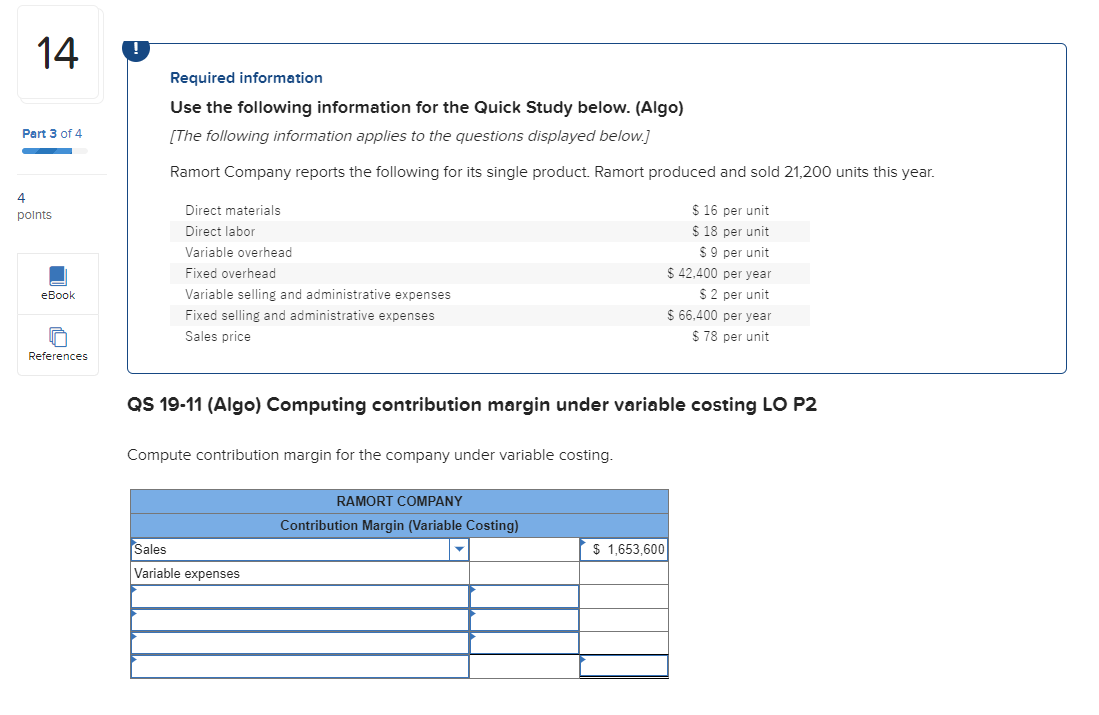Expand the dropdown arrow next to Sales
1099x715 pixels.
pyautogui.click(x=459, y=549)
